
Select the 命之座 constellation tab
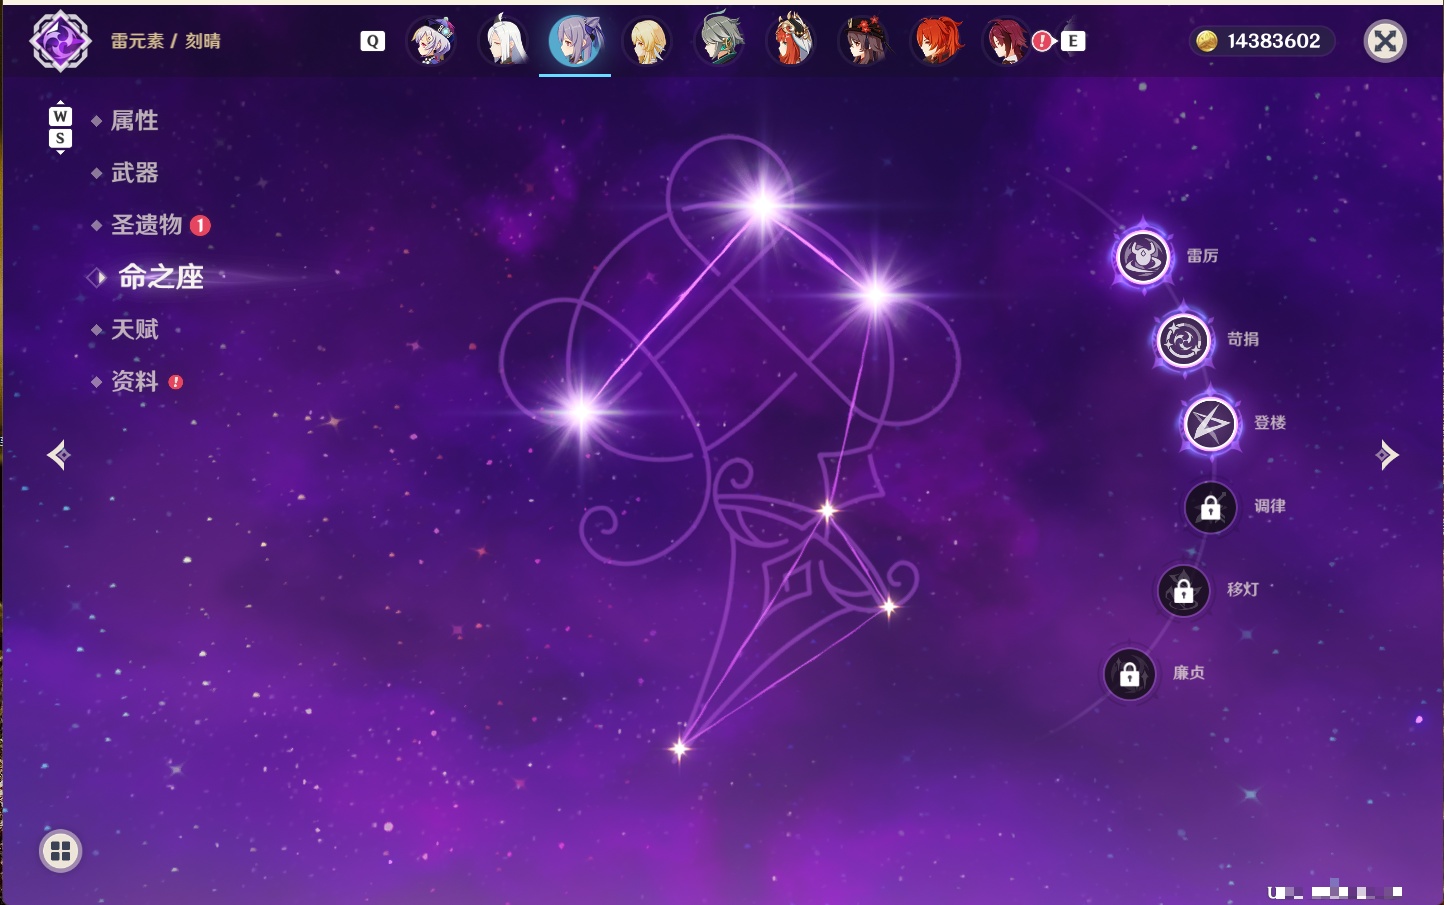pos(160,277)
